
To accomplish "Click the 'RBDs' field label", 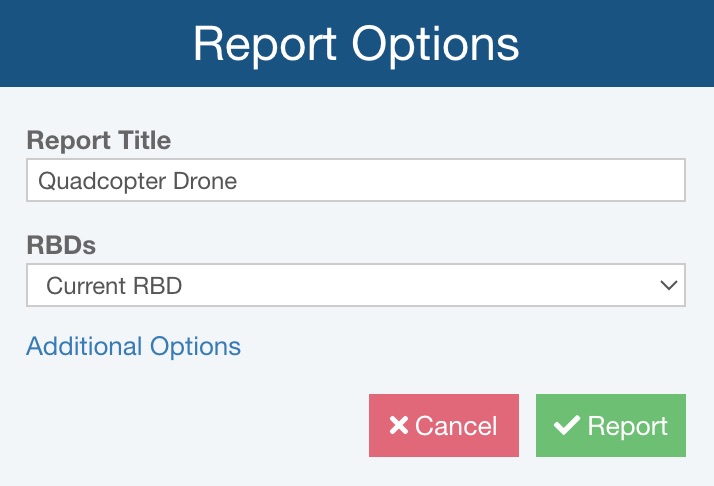I will pyautogui.click(x=60, y=245).
